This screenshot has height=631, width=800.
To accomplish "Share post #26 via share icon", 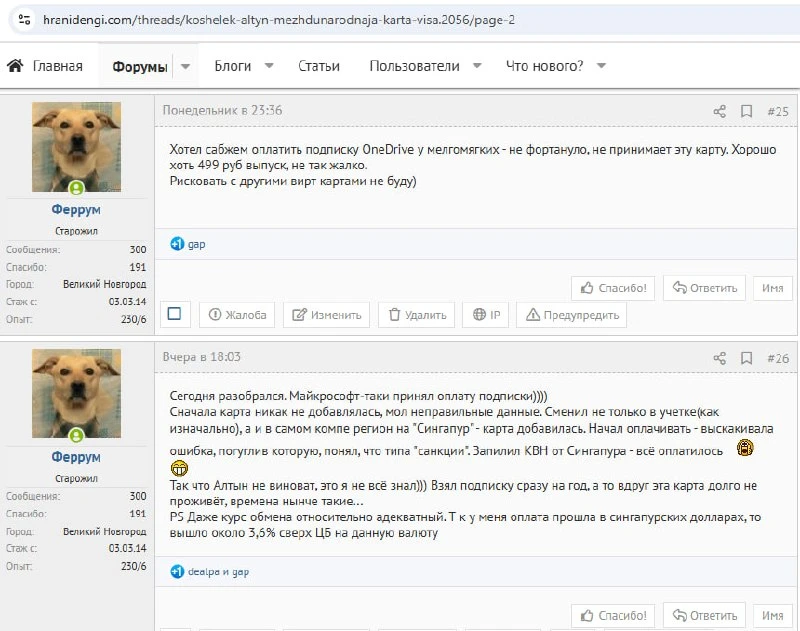I will click(x=719, y=358).
